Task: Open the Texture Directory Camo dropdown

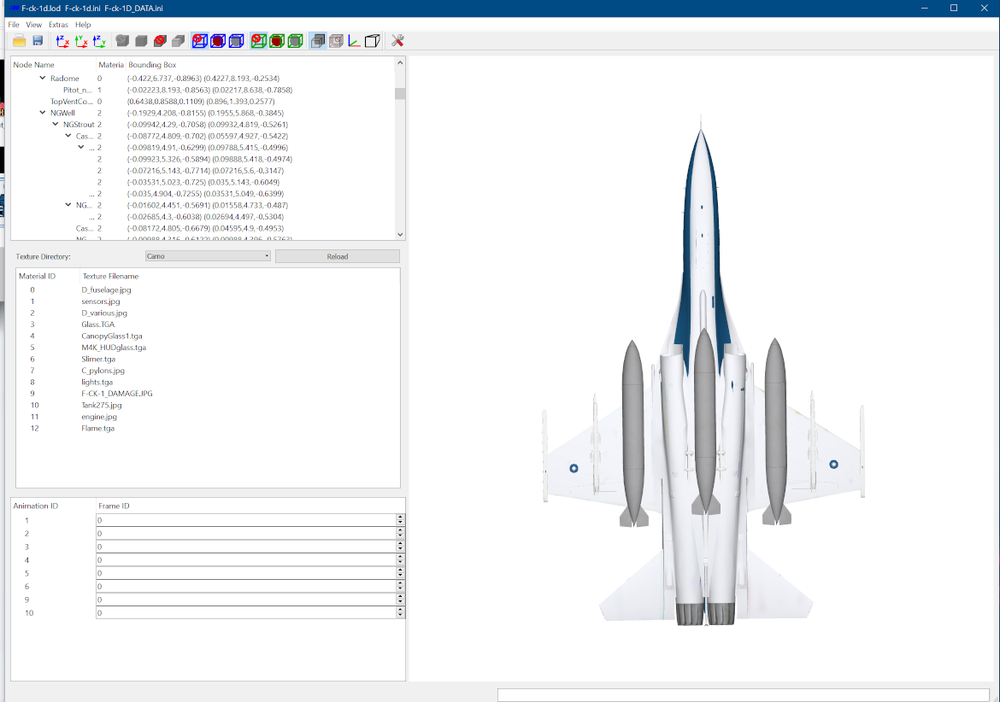Action: pos(208,256)
